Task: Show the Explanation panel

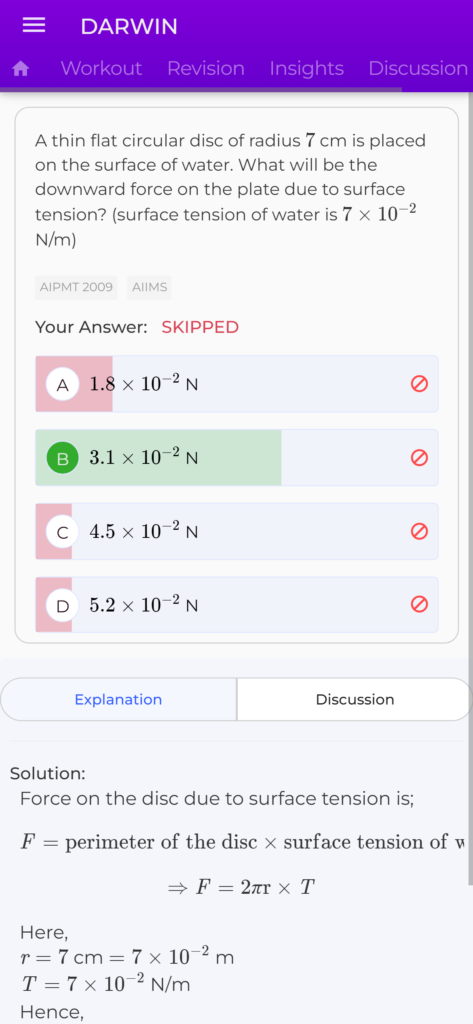Action: pyautogui.click(x=118, y=699)
